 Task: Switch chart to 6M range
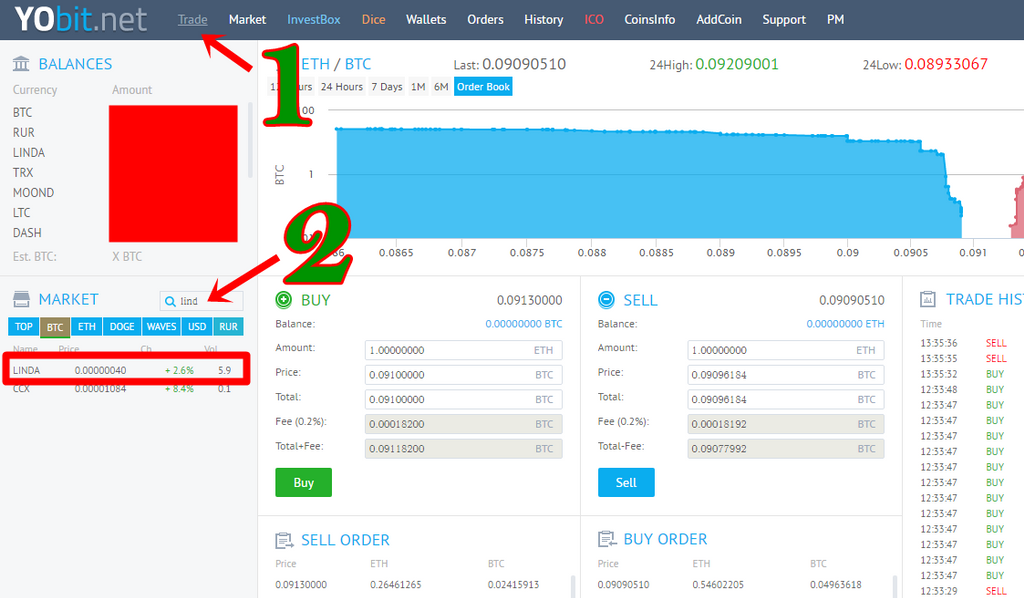(441, 86)
